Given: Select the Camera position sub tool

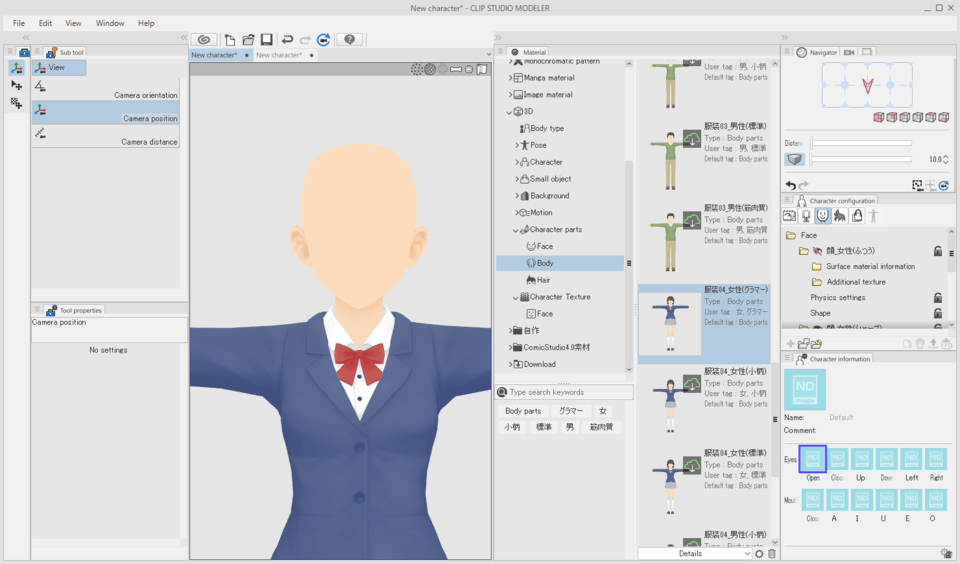Looking at the screenshot, I should coord(106,113).
